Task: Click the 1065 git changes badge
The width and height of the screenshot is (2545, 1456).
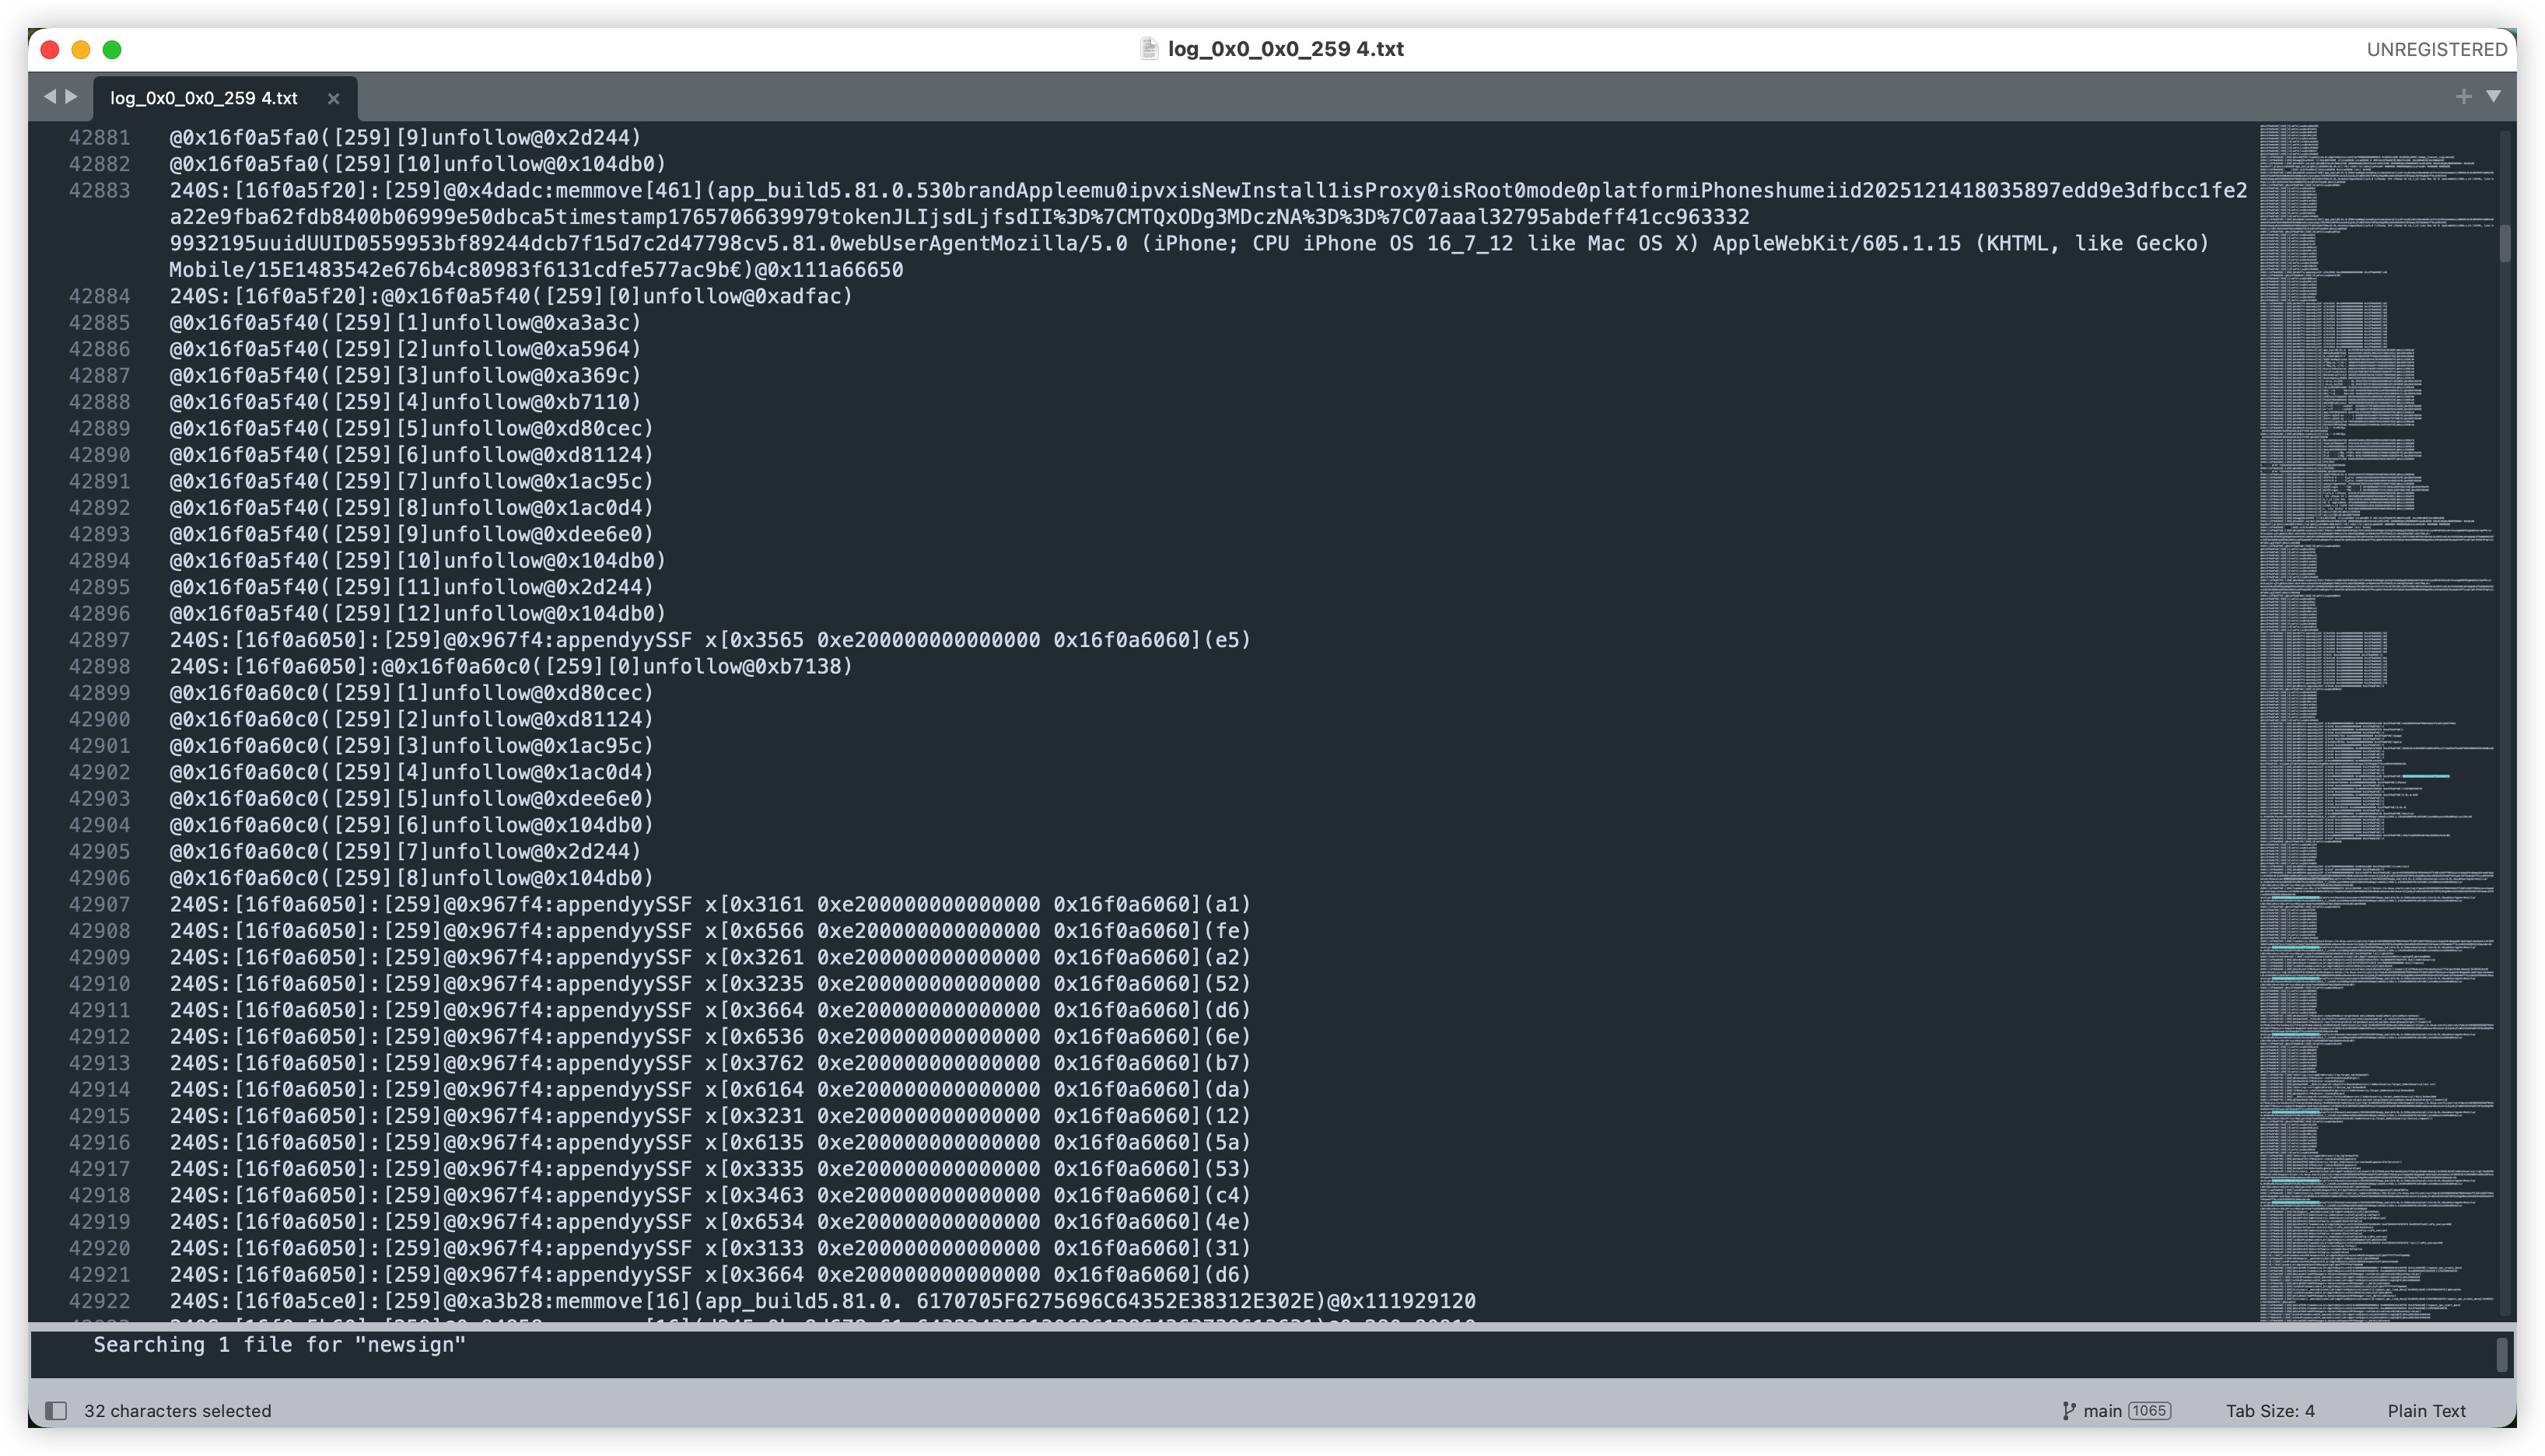Action: pos(2149,1411)
